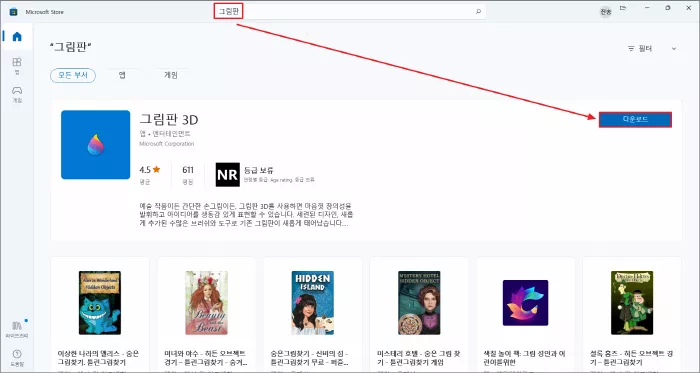The image size is (700, 373).
Task: Open the Detective Holmes game thumbnail
Action: [x=632, y=303]
